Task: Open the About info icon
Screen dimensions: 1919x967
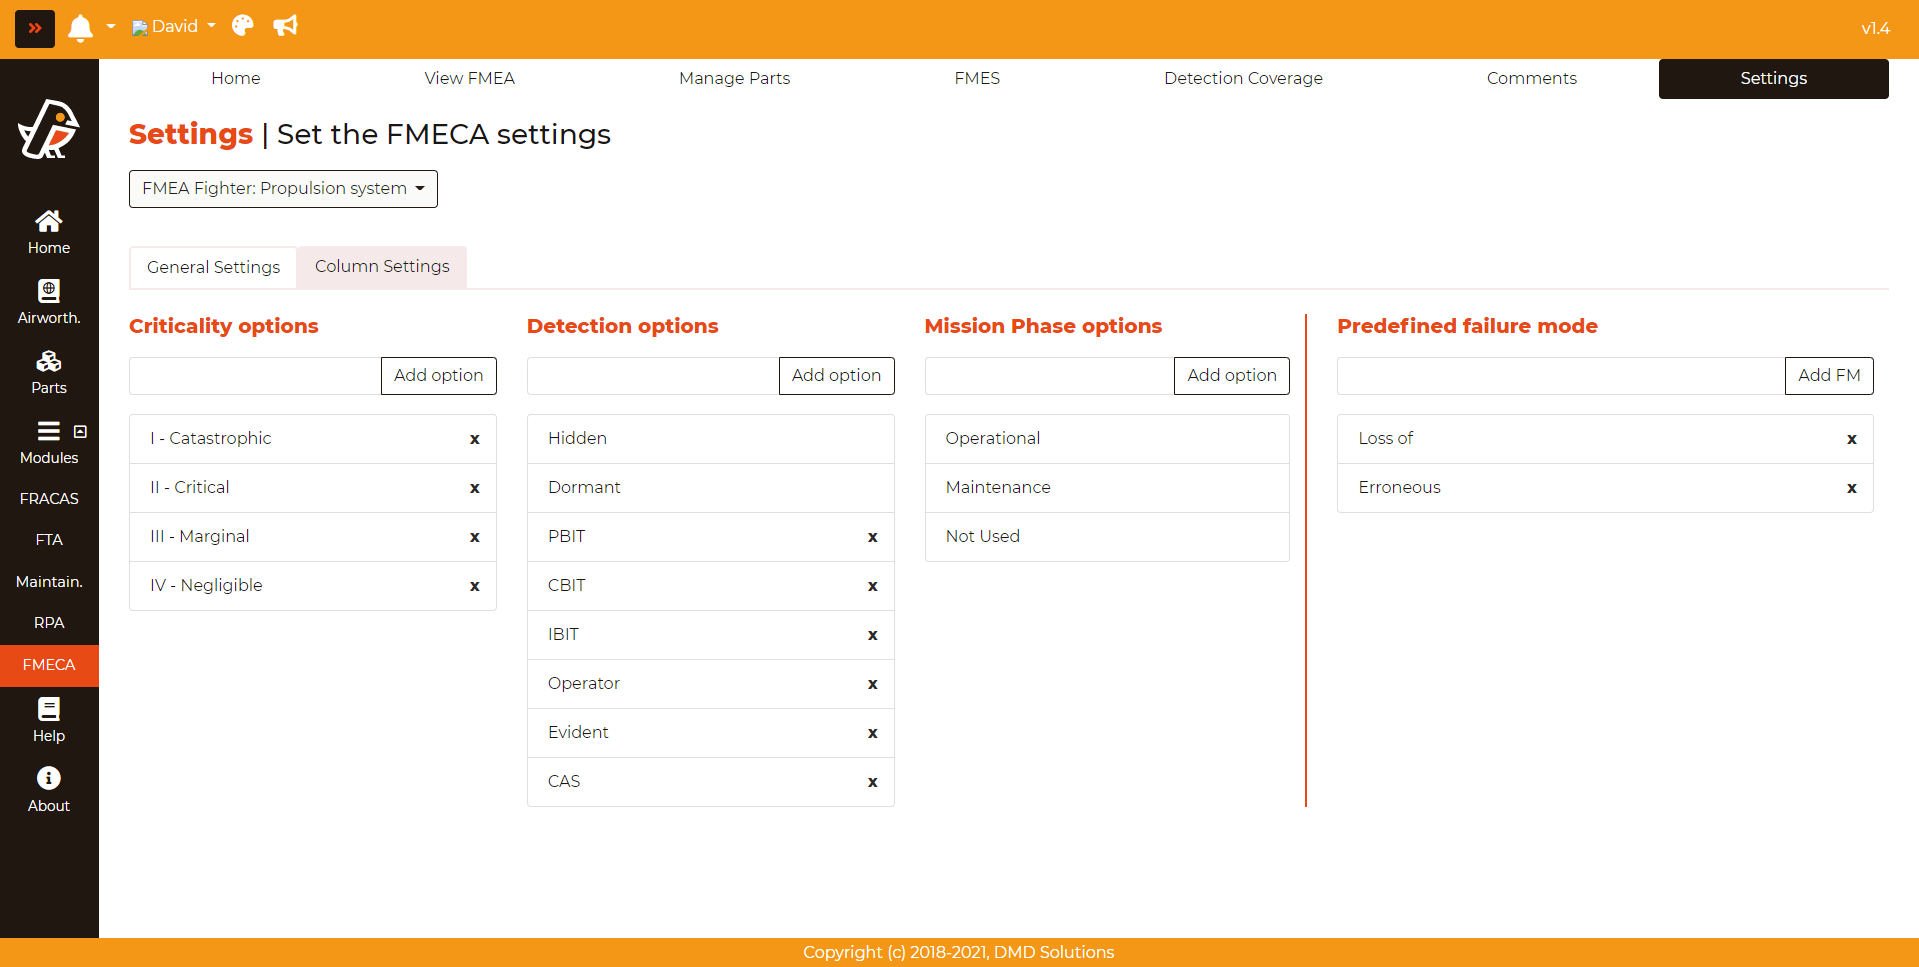Action: 49,790
